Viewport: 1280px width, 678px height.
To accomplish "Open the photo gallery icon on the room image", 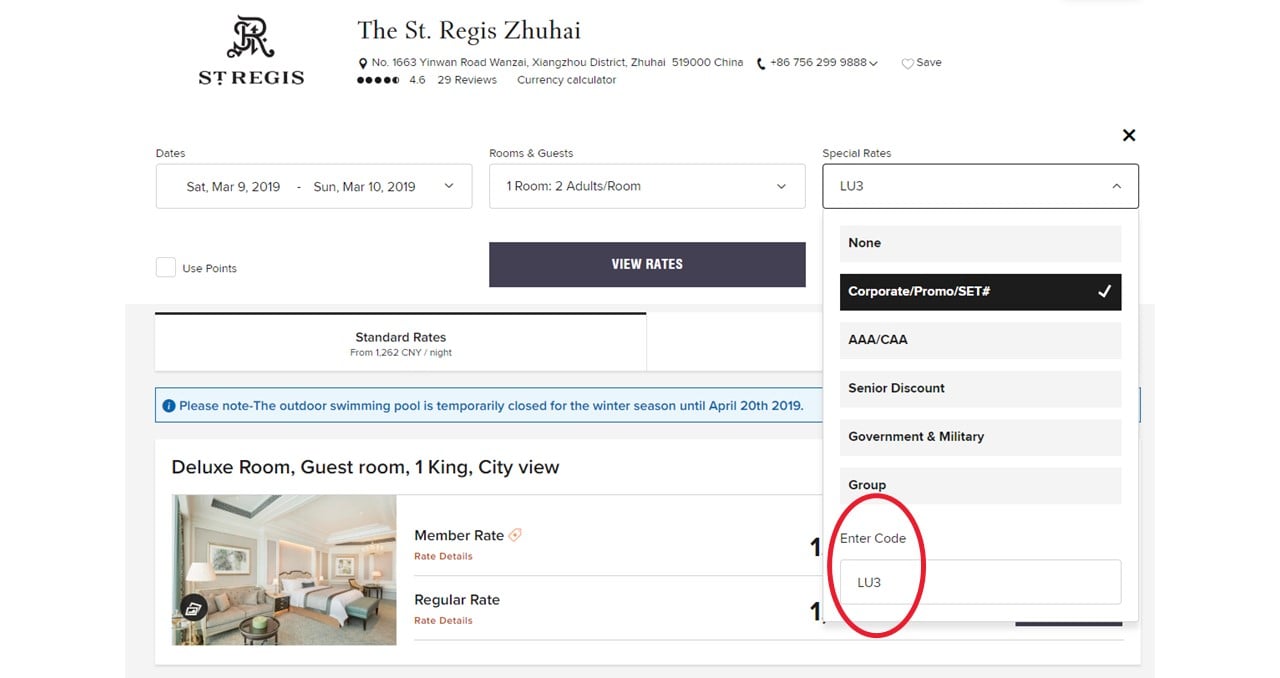I will (x=194, y=607).
